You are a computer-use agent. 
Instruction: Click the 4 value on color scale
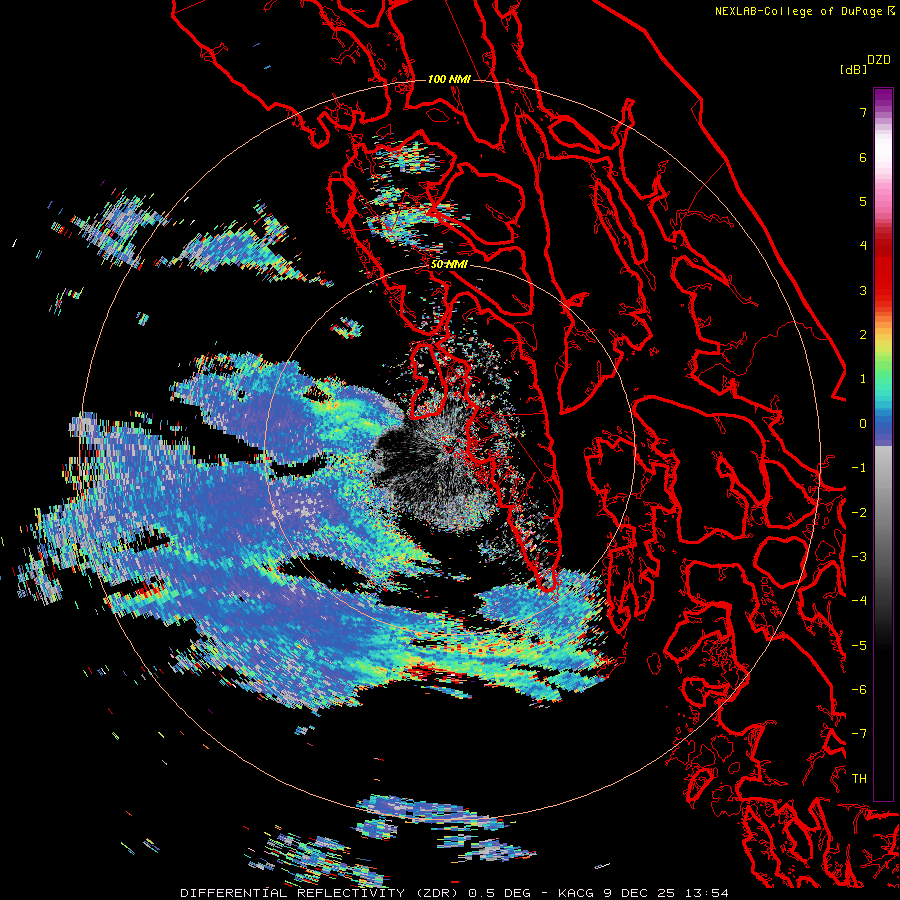pos(863,246)
